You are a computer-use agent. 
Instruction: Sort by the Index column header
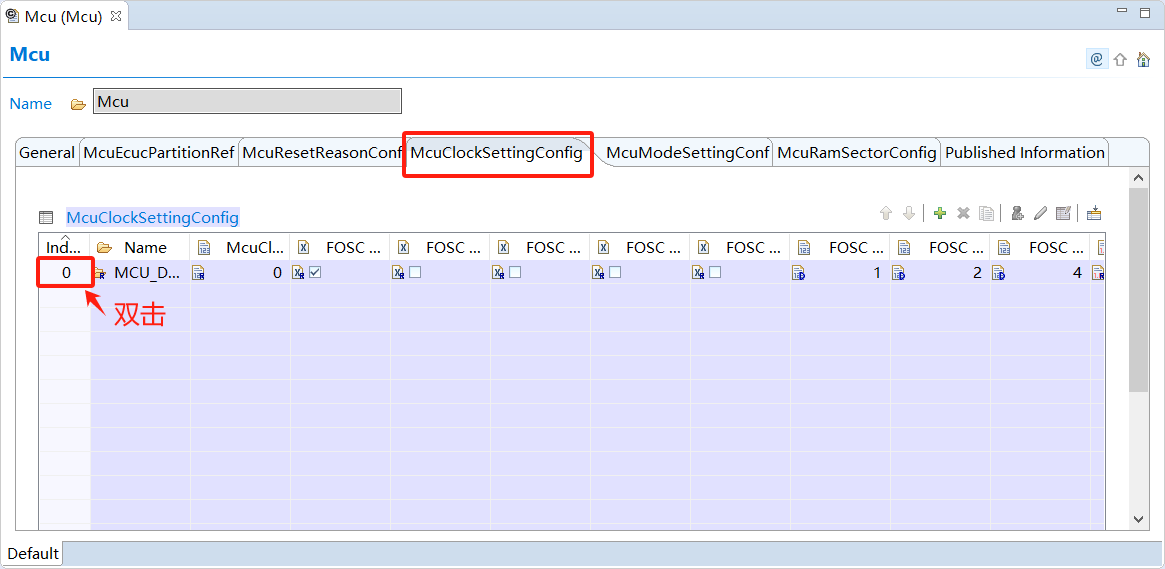point(64,247)
